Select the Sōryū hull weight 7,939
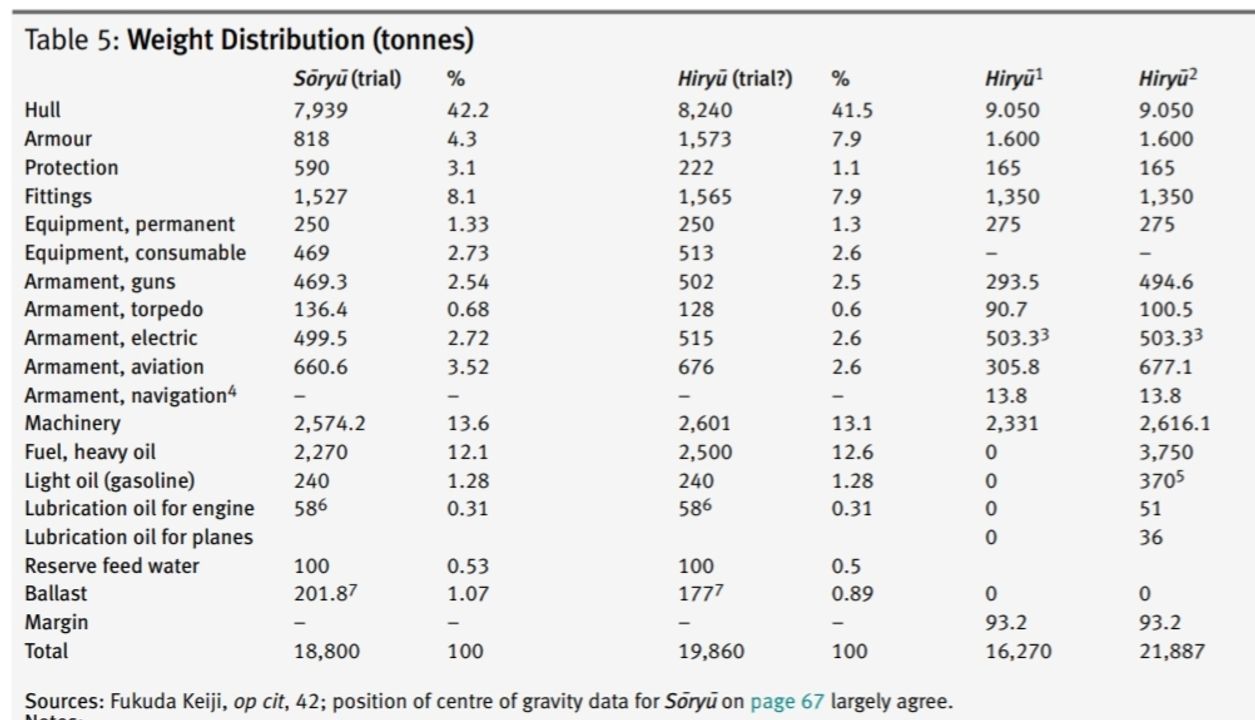 (319, 110)
